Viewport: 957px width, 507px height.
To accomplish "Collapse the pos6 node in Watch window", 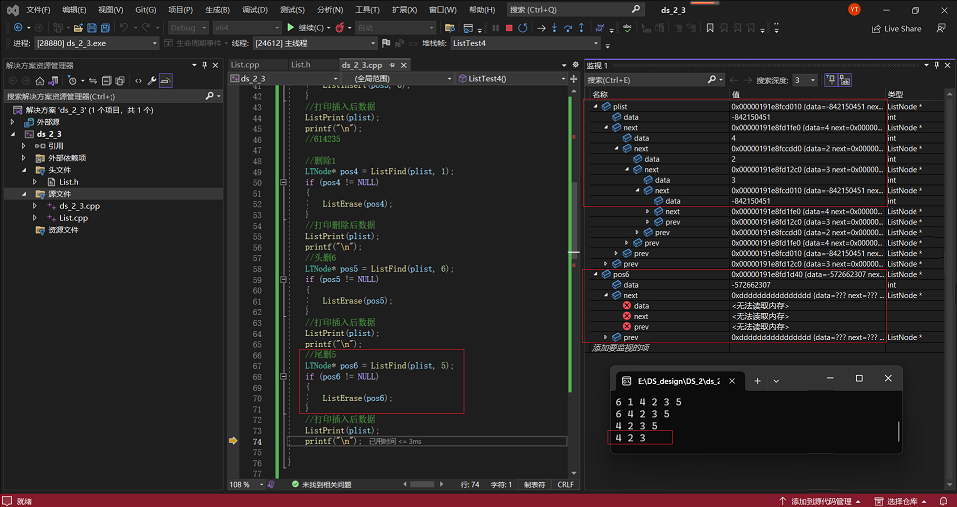I will tap(595, 274).
